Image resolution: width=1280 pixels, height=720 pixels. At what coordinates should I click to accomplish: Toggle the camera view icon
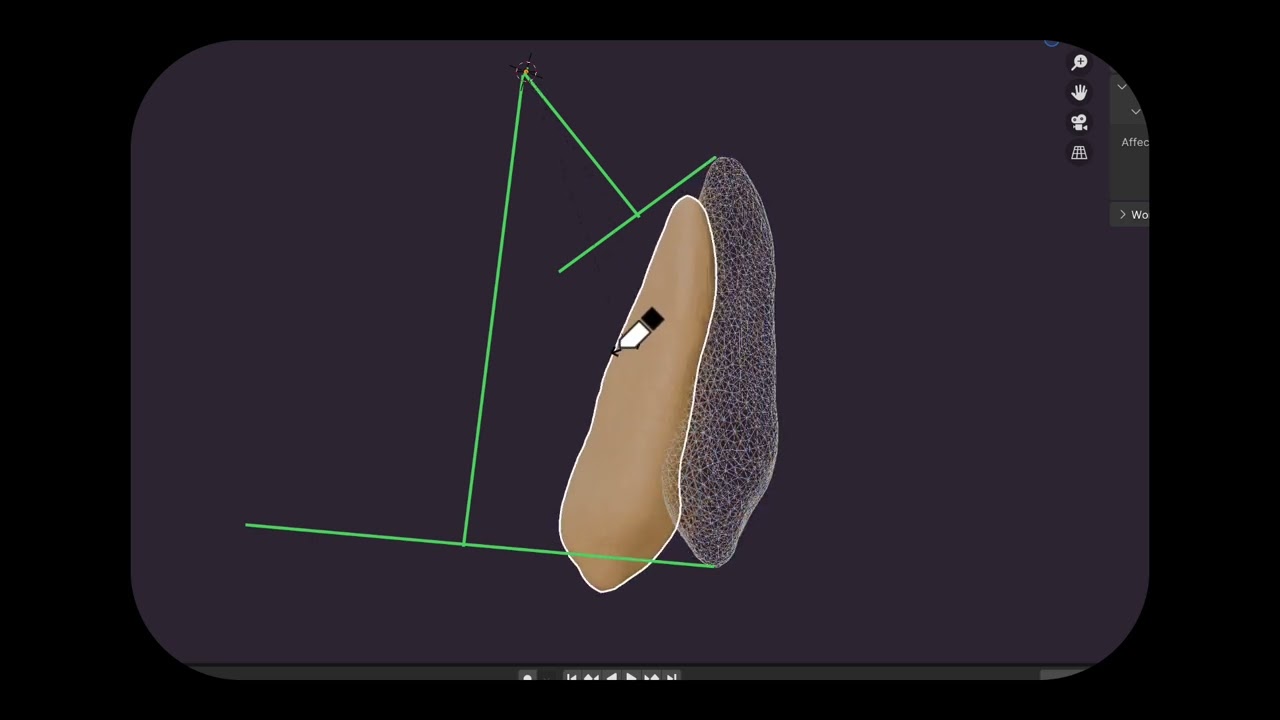tap(1079, 122)
